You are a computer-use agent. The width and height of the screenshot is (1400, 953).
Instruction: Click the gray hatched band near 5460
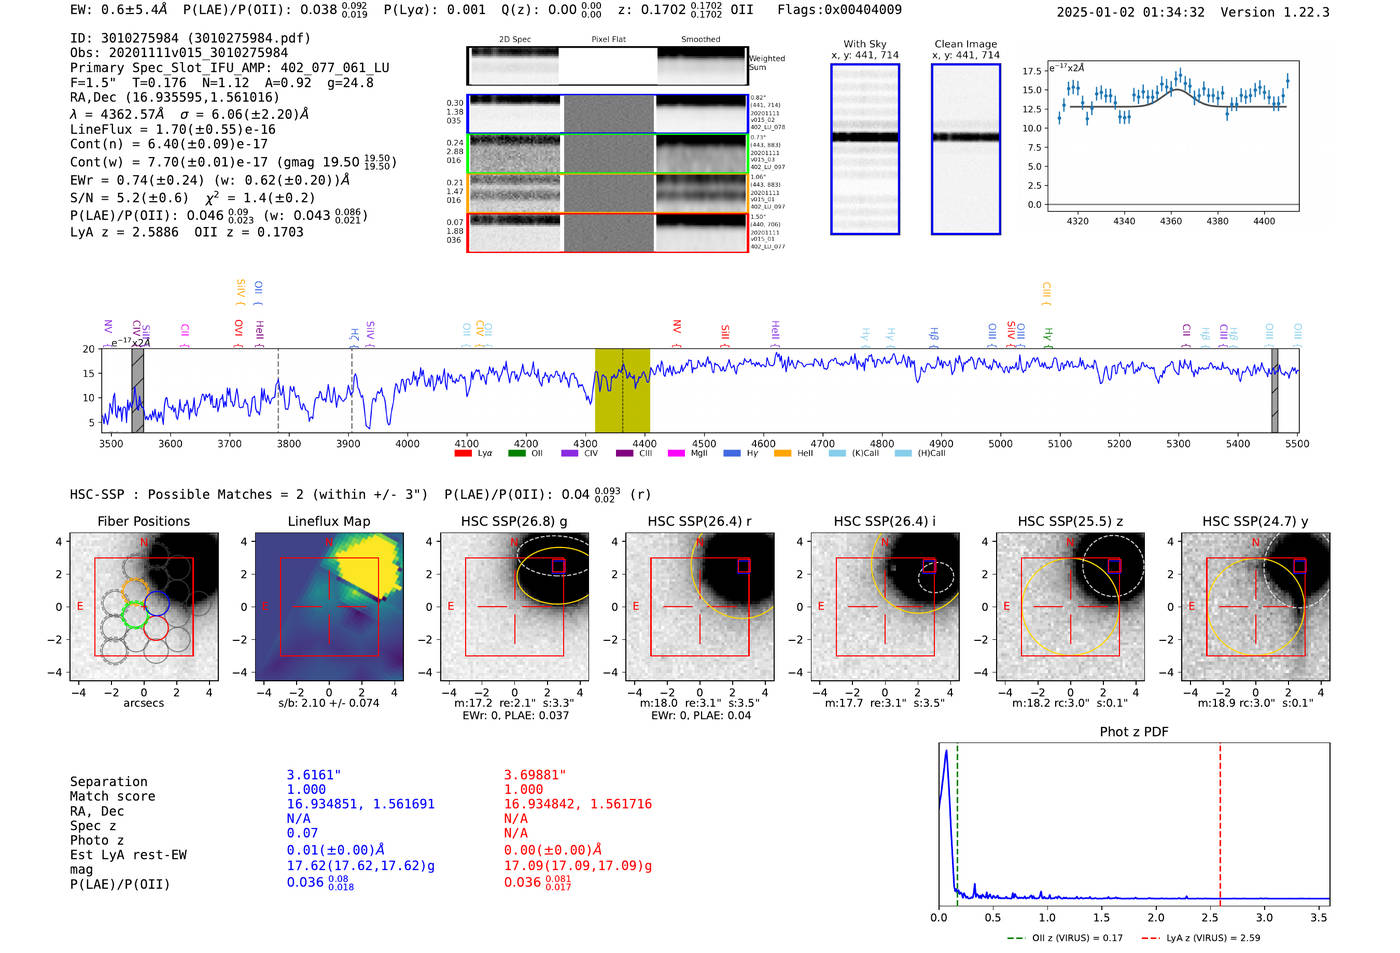(x=1275, y=391)
